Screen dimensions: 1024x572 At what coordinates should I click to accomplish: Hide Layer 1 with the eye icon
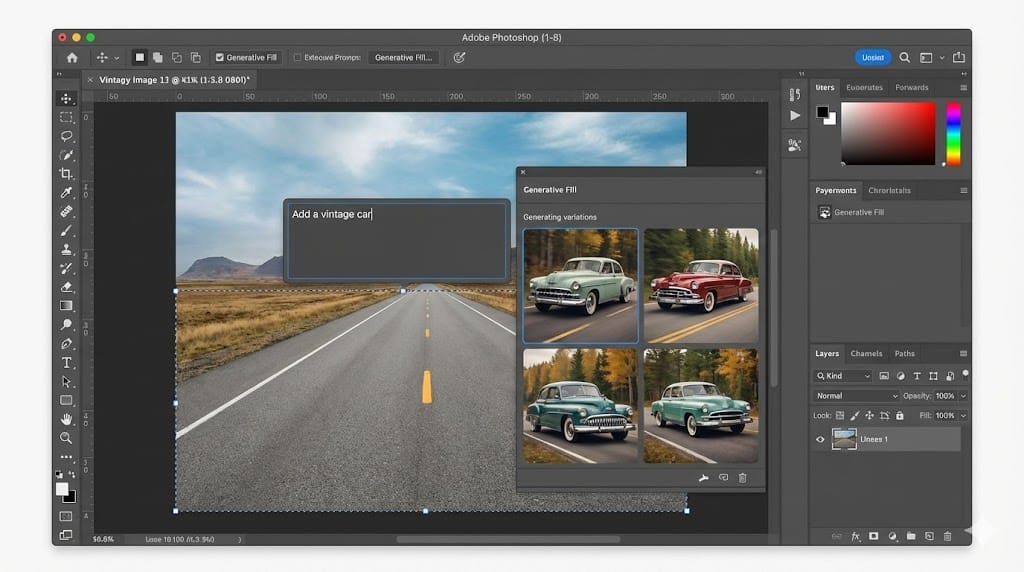point(820,439)
